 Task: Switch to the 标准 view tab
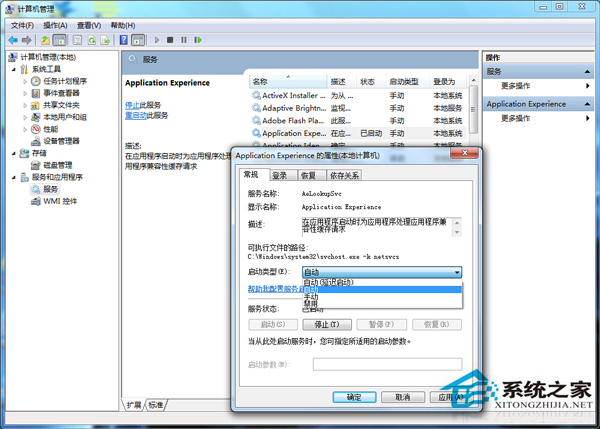(x=156, y=405)
